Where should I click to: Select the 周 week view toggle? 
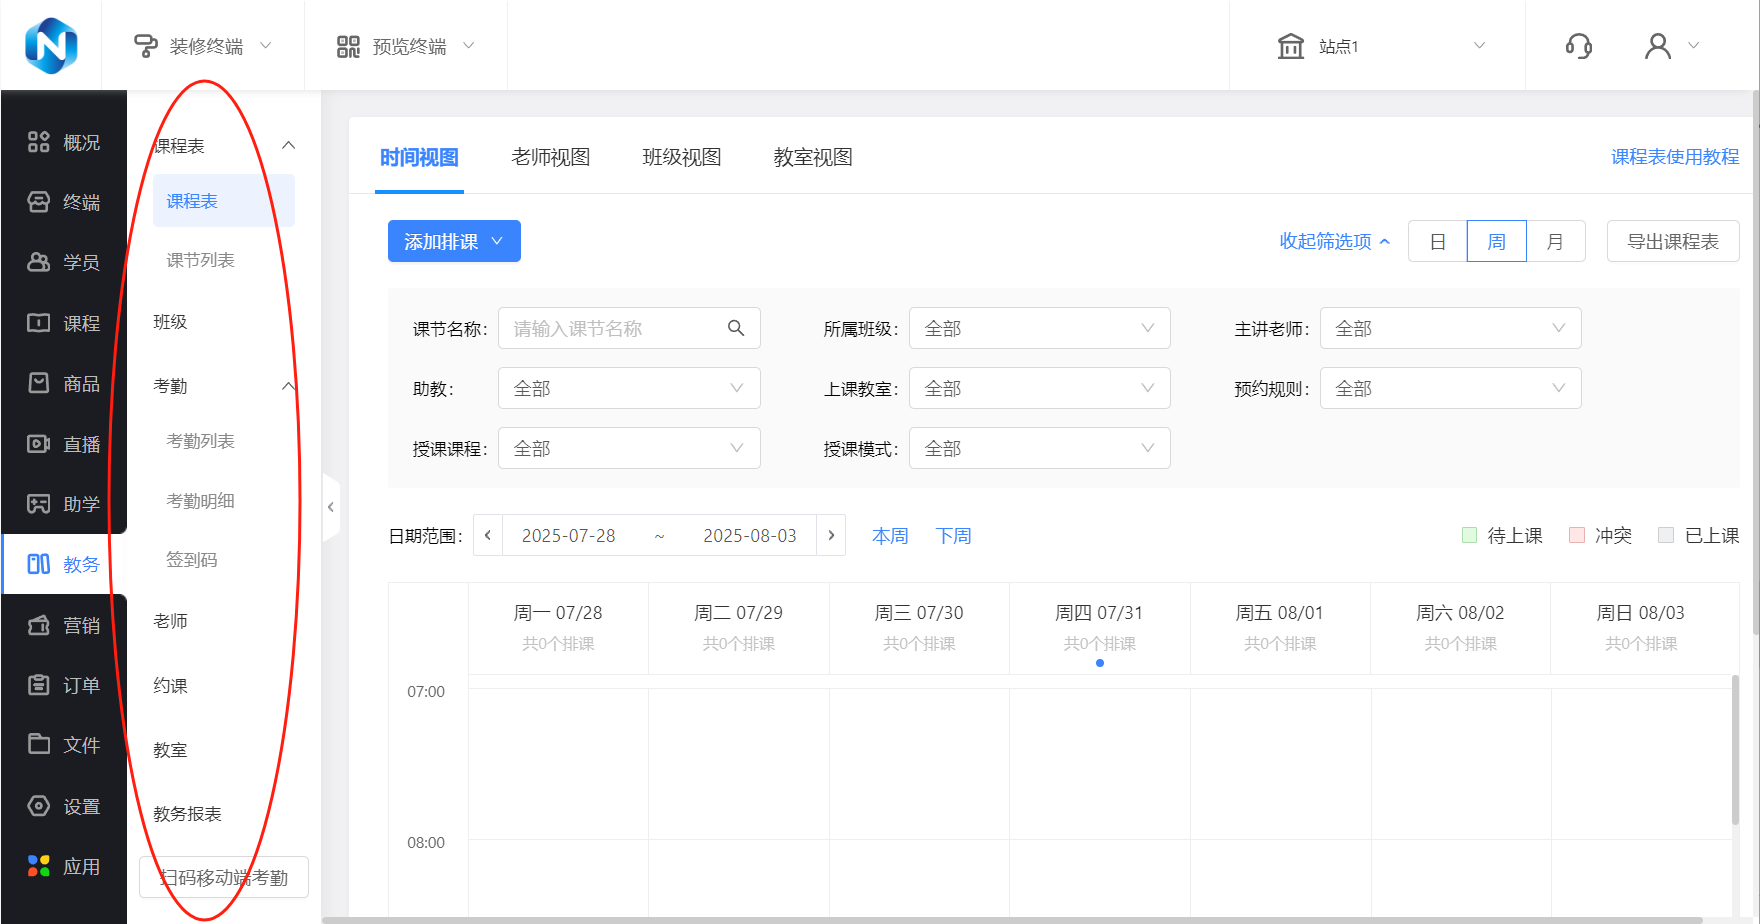[1496, 241]
